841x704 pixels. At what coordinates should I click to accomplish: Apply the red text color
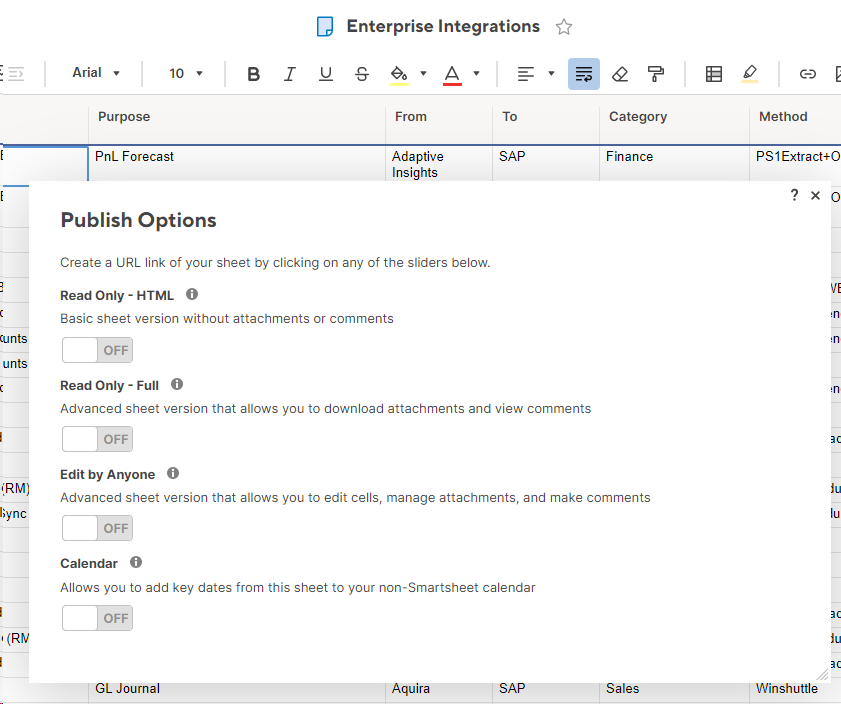[x=452, y=74]
